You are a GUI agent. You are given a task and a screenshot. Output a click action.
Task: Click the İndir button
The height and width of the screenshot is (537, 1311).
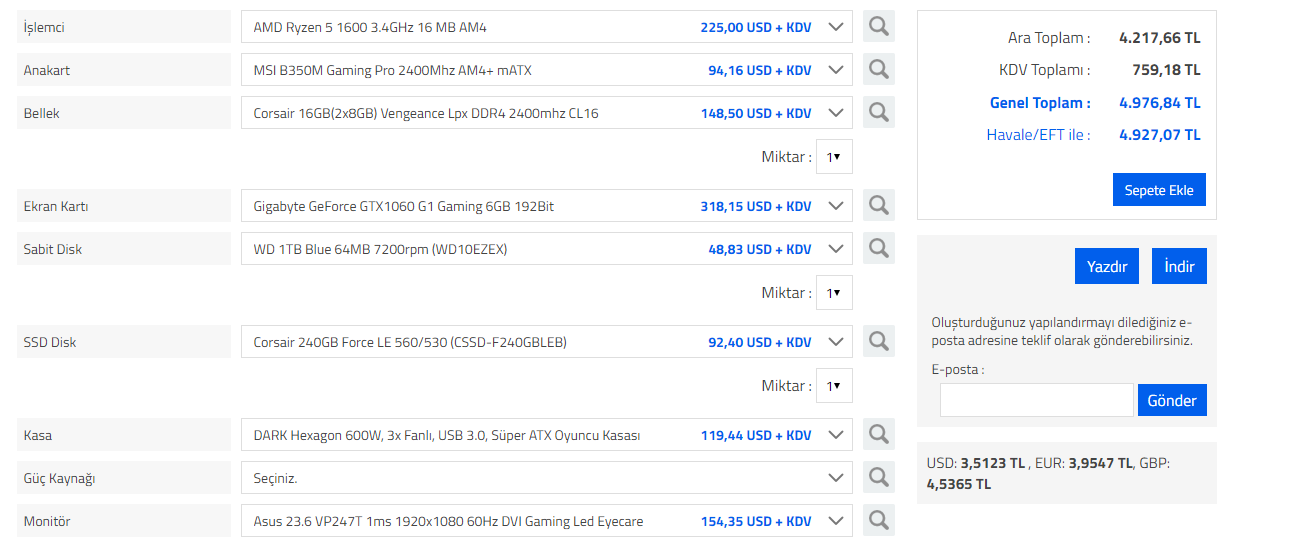pyautogui.click(x=1179, y=266)
